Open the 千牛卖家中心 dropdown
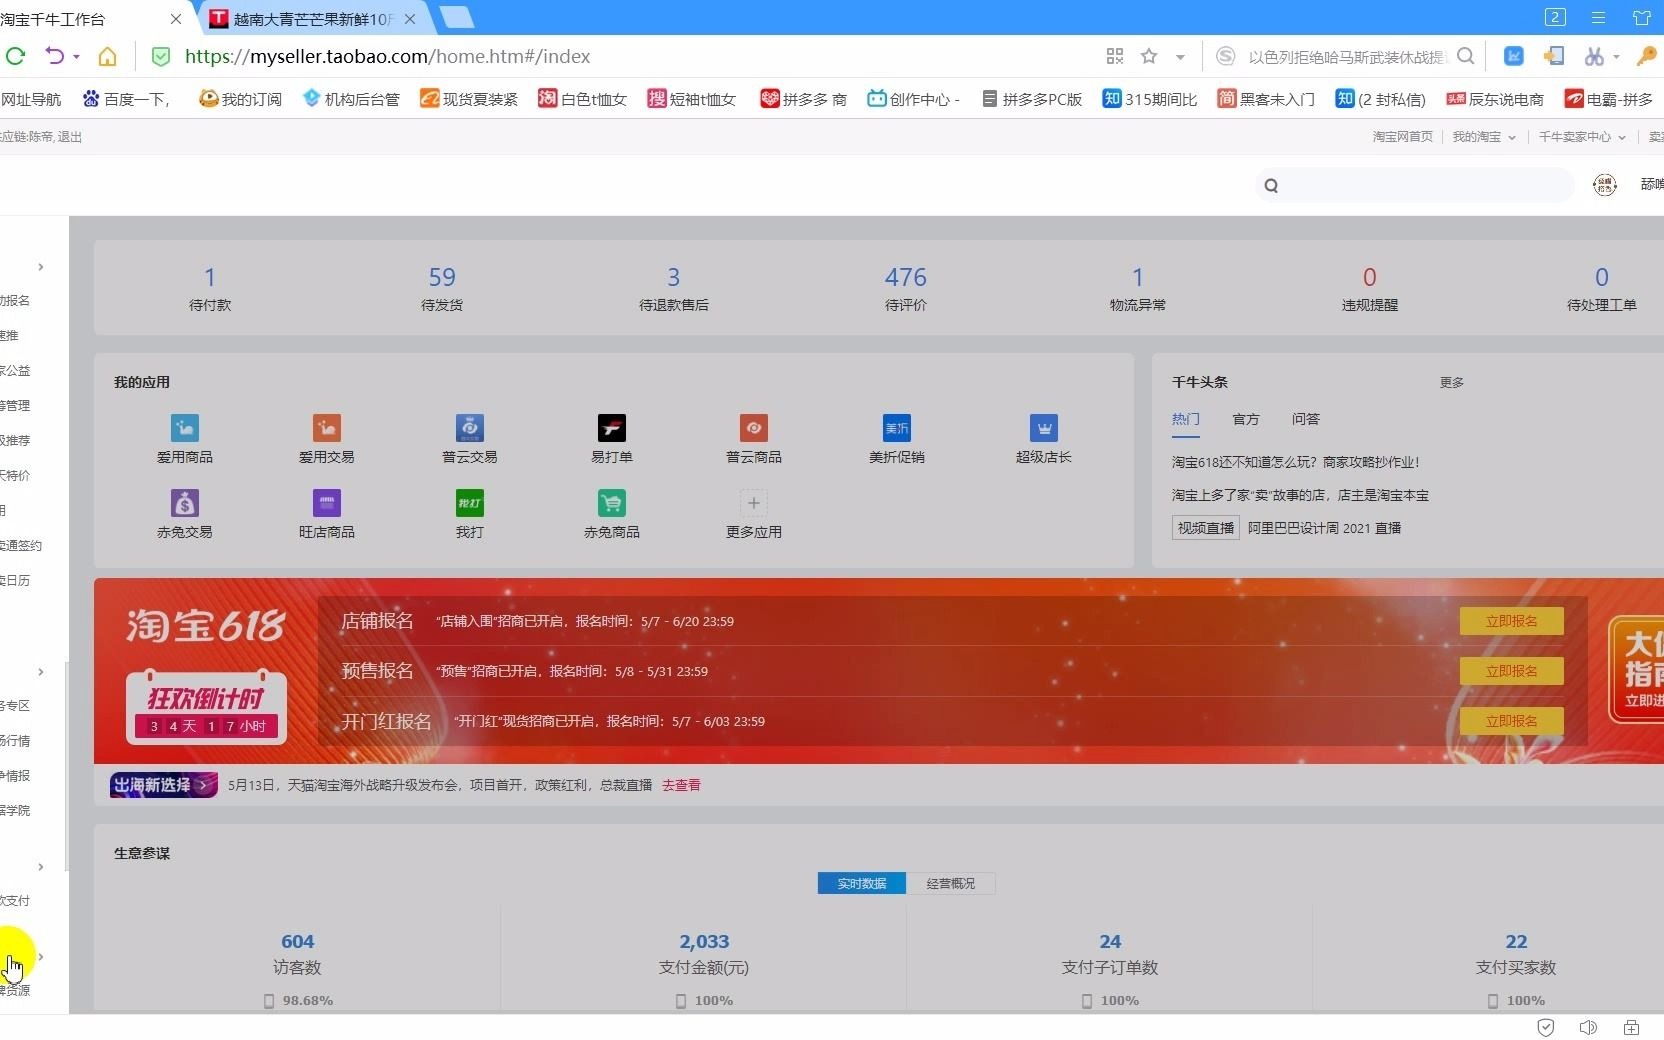The height and width of the screenshot is (1040, 1664). pyautogui.click(x=1582, y=137)
